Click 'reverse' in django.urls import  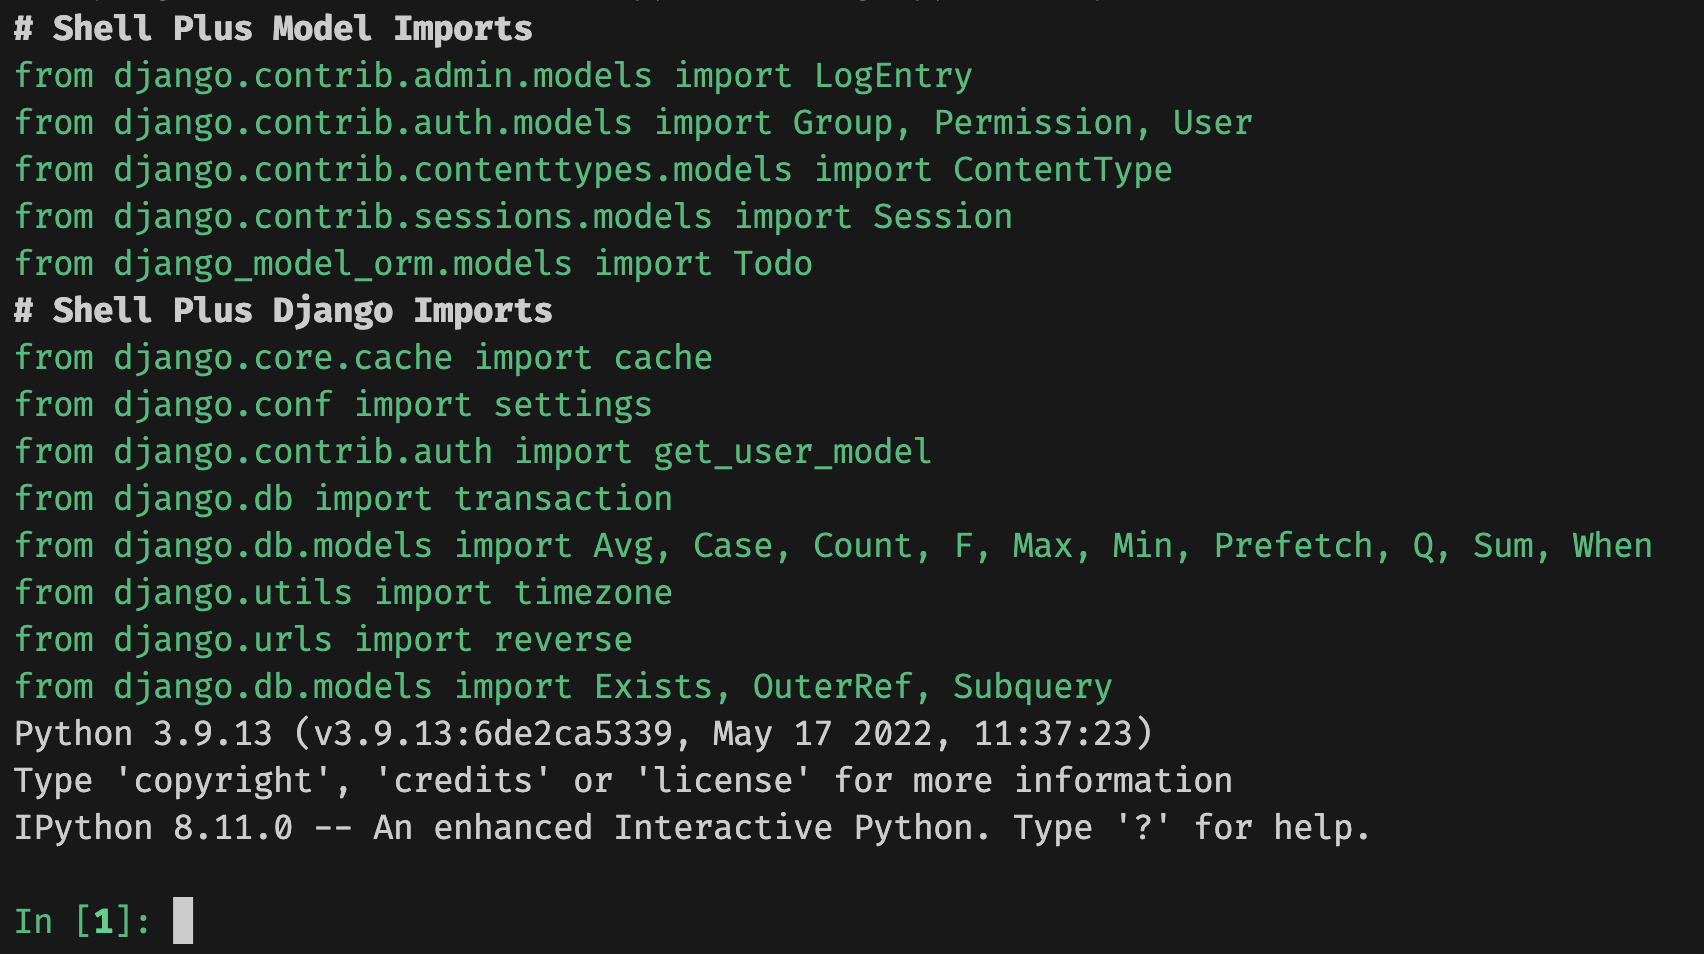tap(563, 640)
